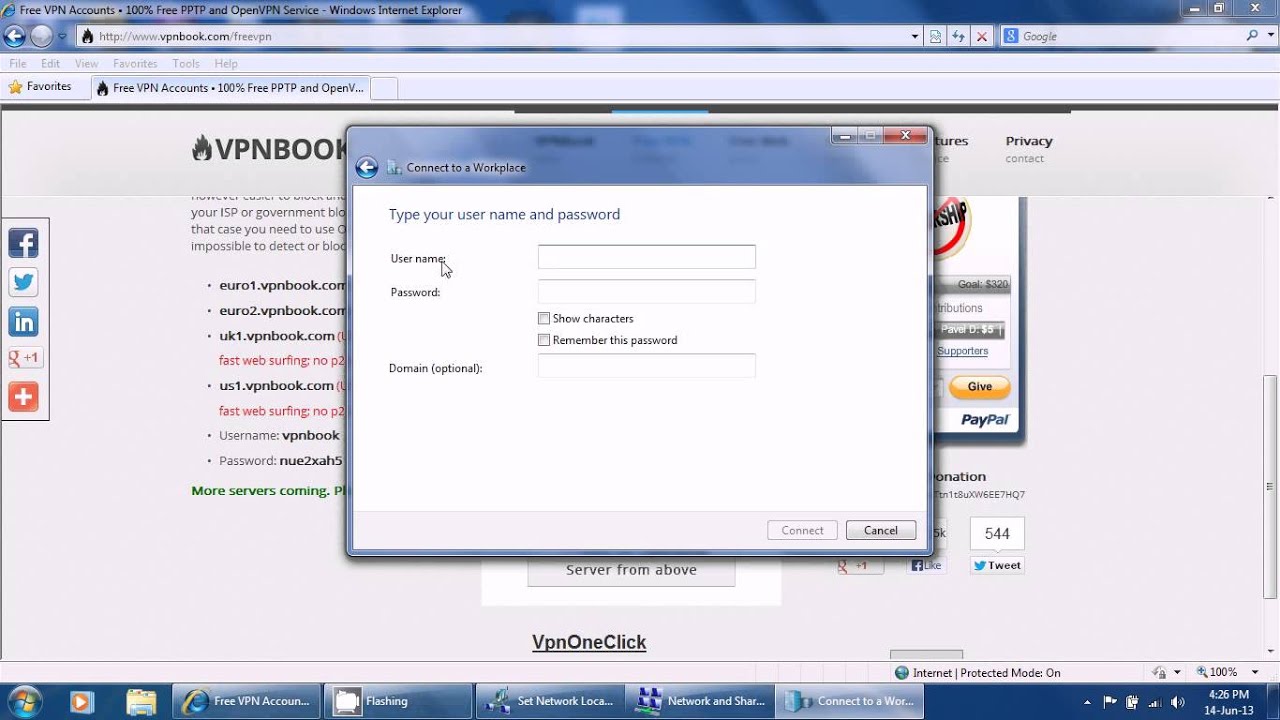1280x720 pixels.
Task: Open the VpnOneClick link
Action: pos(589,642)
